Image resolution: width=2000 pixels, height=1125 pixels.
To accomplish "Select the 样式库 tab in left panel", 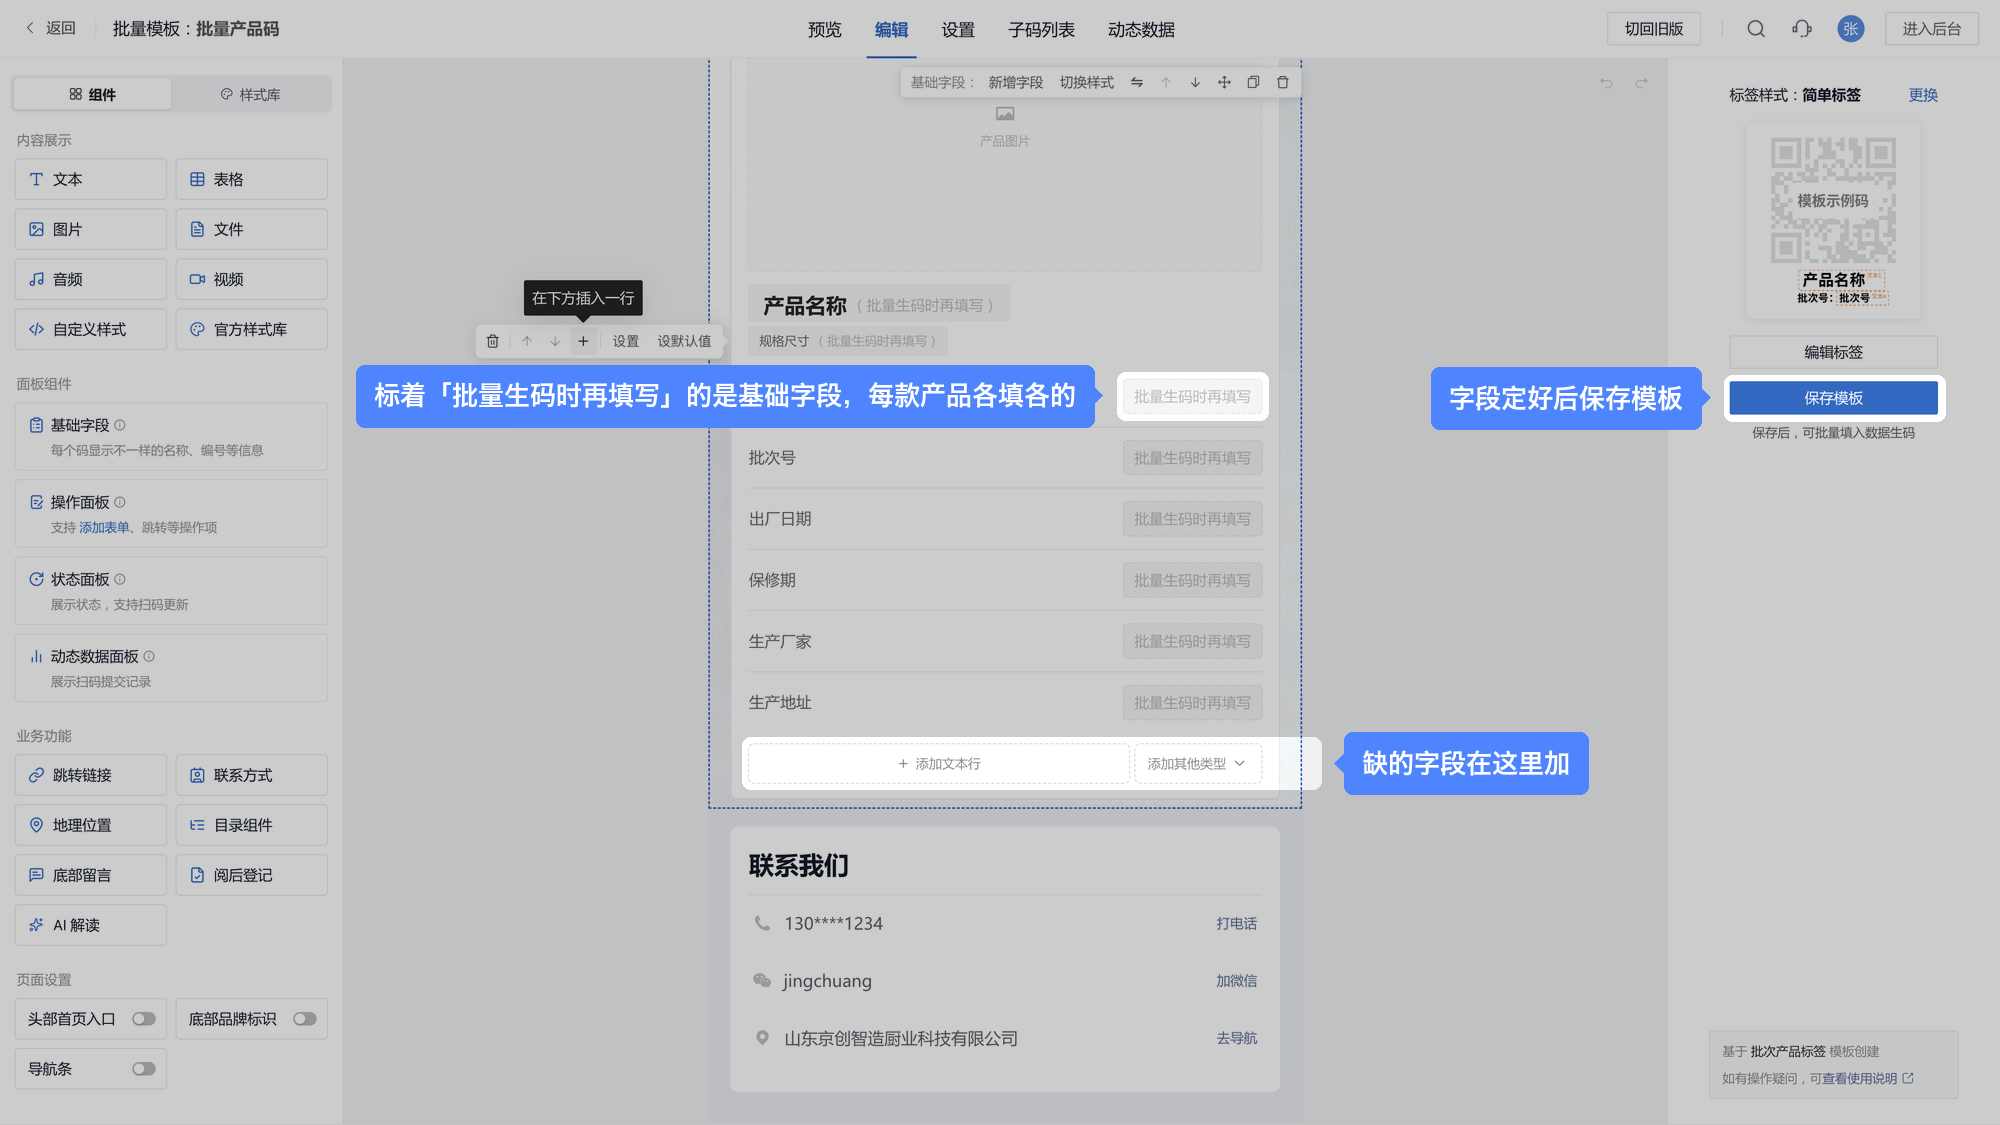I will pyautogui.click(x=250, y=94).
